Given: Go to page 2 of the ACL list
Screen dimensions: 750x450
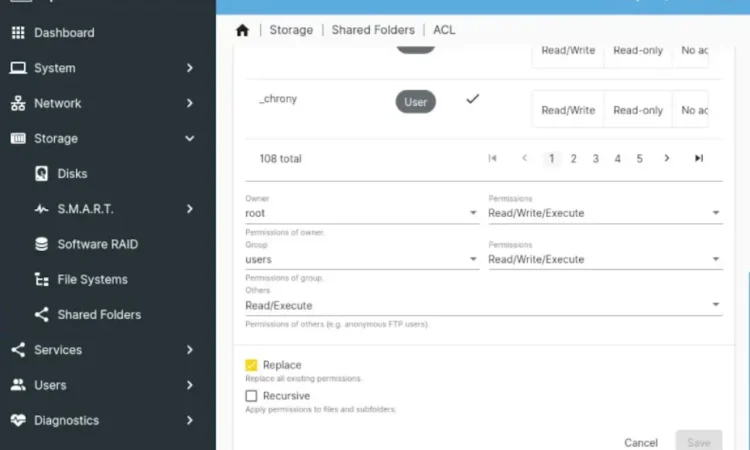Looking at the screenshot, I should coord(574,159).
